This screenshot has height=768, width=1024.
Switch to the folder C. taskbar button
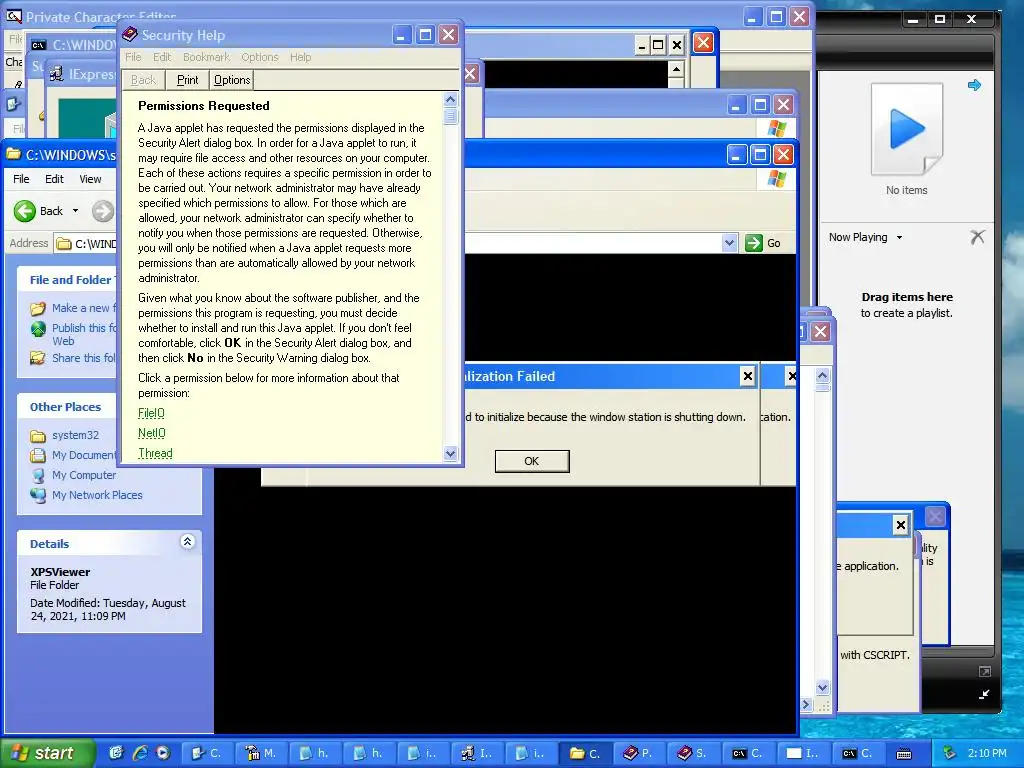pos(586,754)
